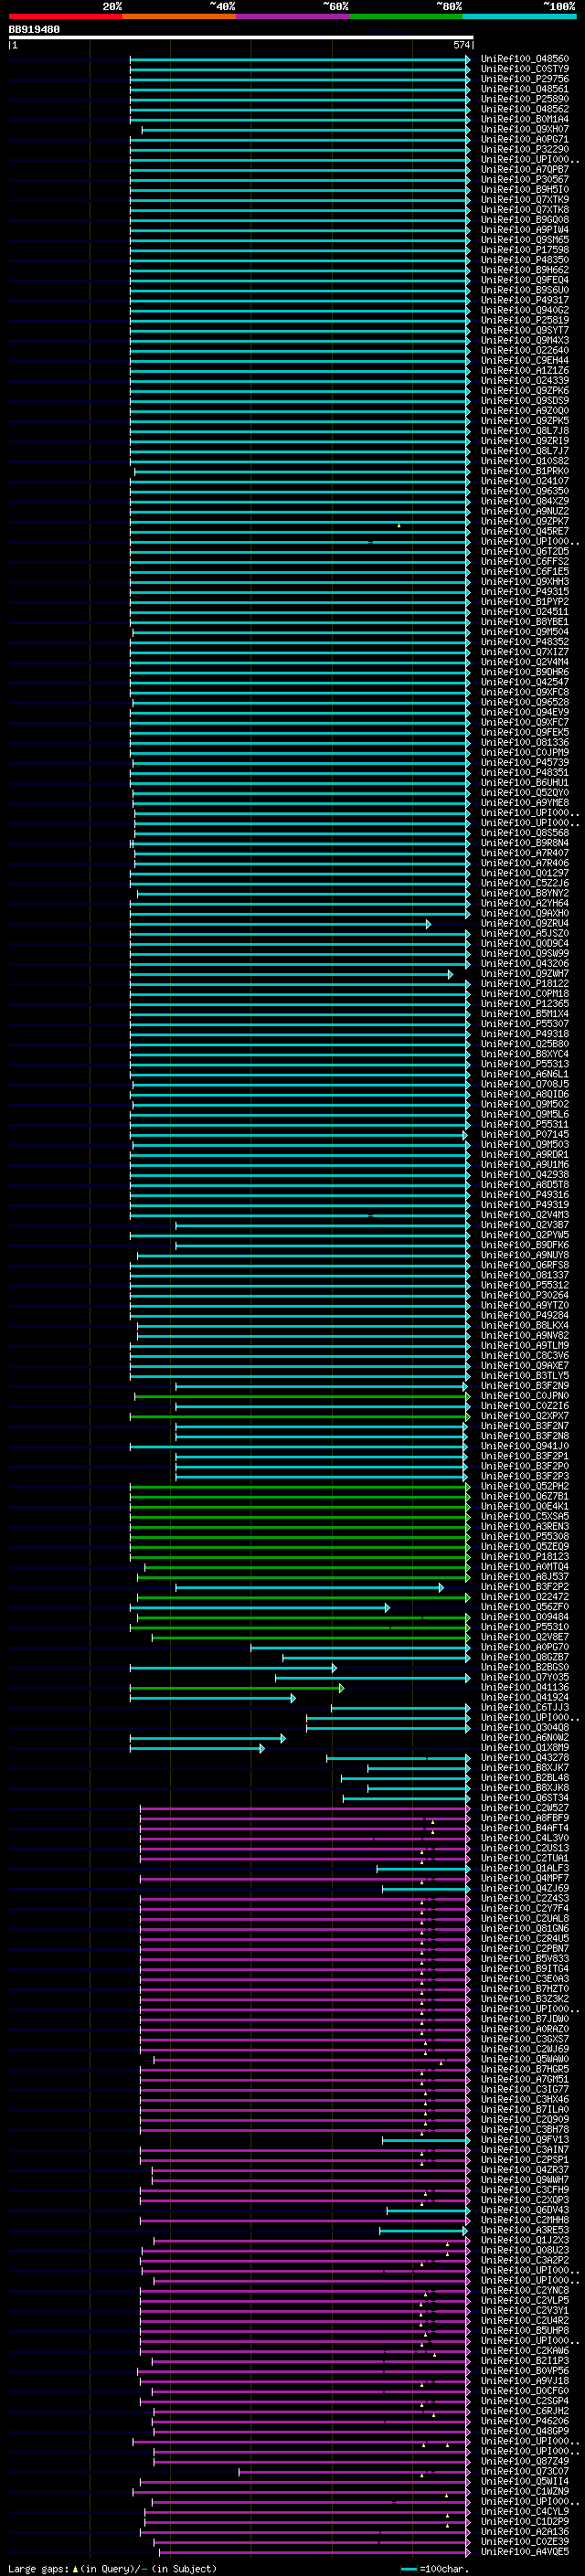This screenshot has width=585, height=2576.
Task: Click the yellow large-gap triangle in the legend
Action: [x=75, y=2569]
